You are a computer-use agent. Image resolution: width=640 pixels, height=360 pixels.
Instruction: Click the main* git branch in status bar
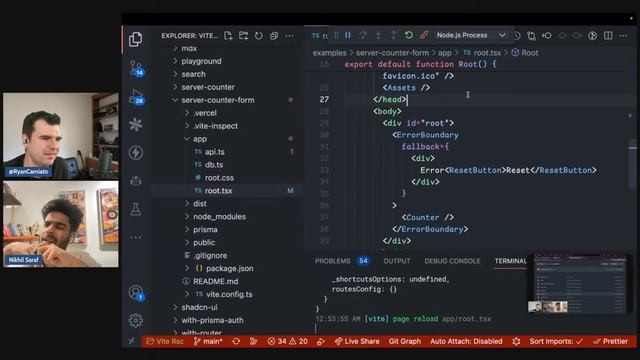(208, 341)
